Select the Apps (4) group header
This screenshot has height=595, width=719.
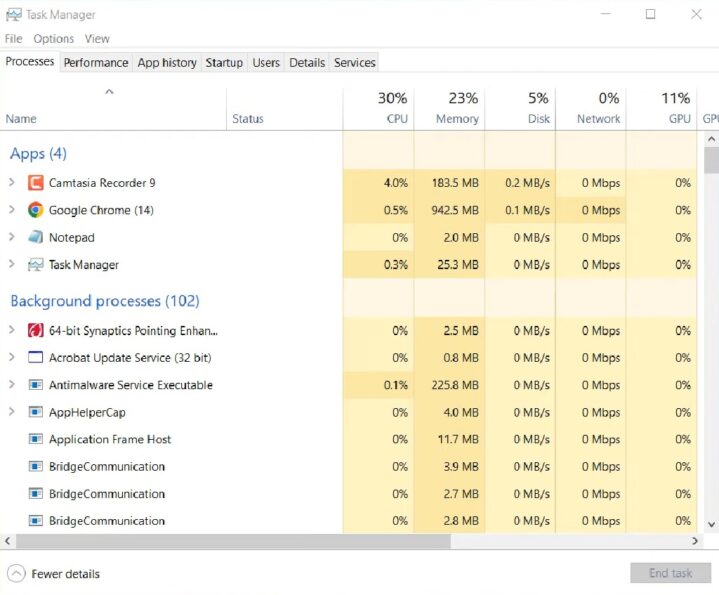pos(39,154)
